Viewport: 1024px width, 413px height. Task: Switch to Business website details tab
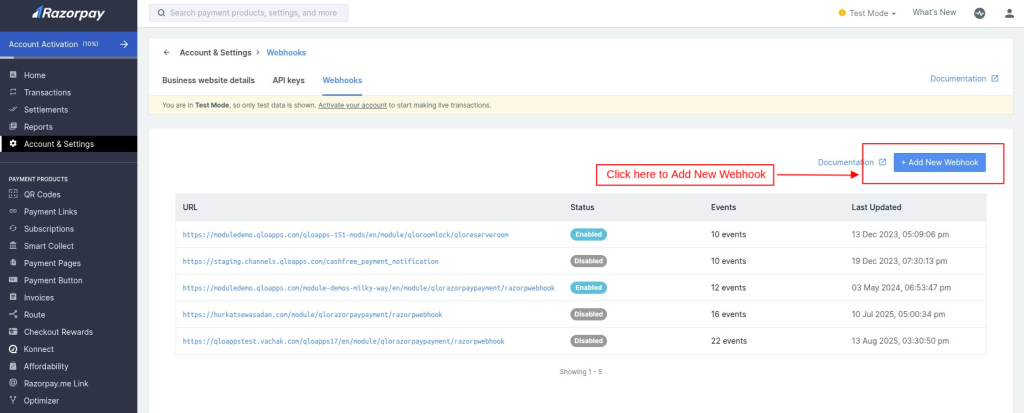[x=208, y=80]
